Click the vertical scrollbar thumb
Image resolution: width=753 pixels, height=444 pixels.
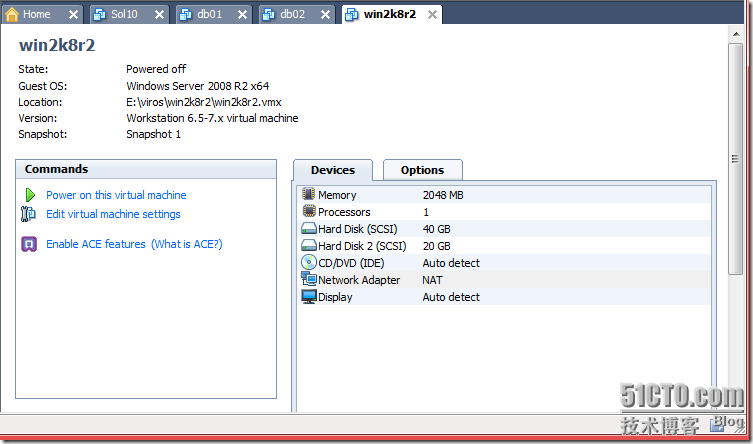tap(735, 159)
